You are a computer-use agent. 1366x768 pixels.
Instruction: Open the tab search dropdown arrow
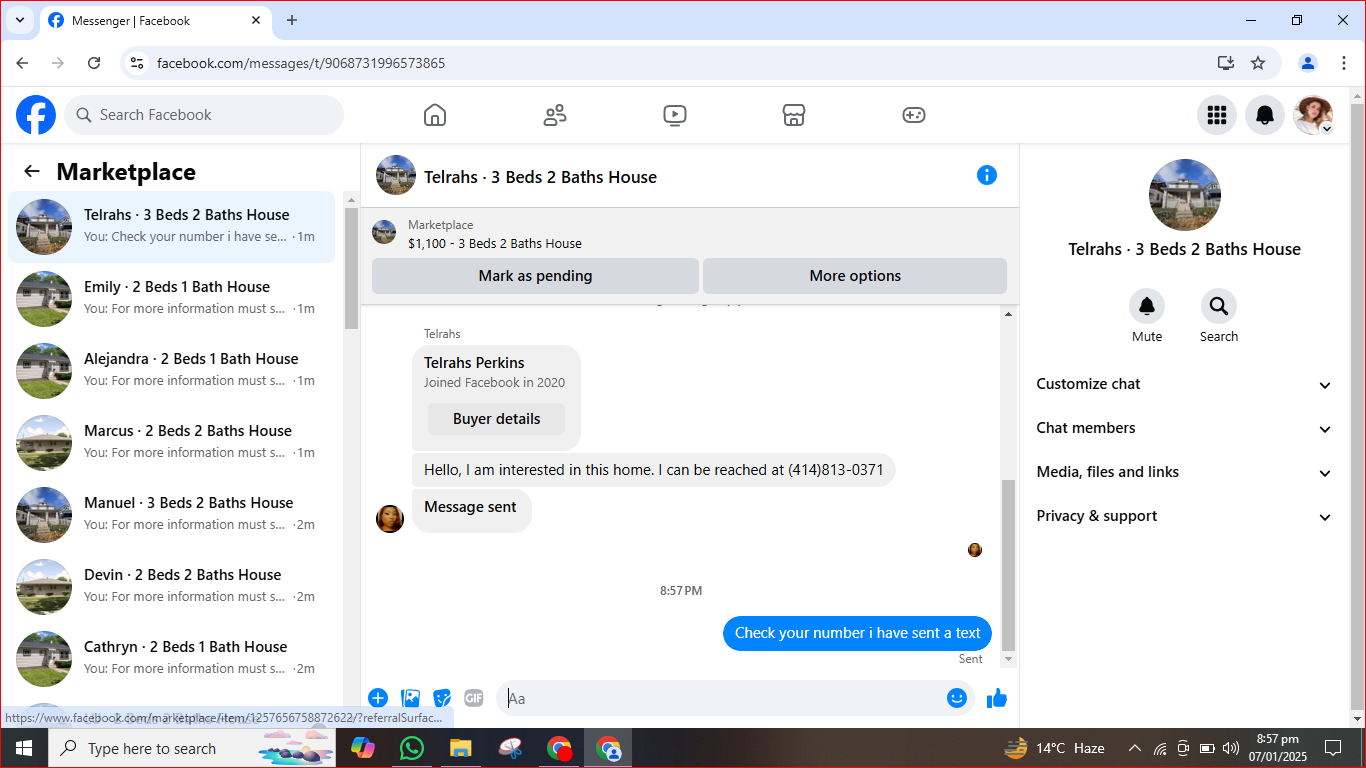tap(19, 20)
